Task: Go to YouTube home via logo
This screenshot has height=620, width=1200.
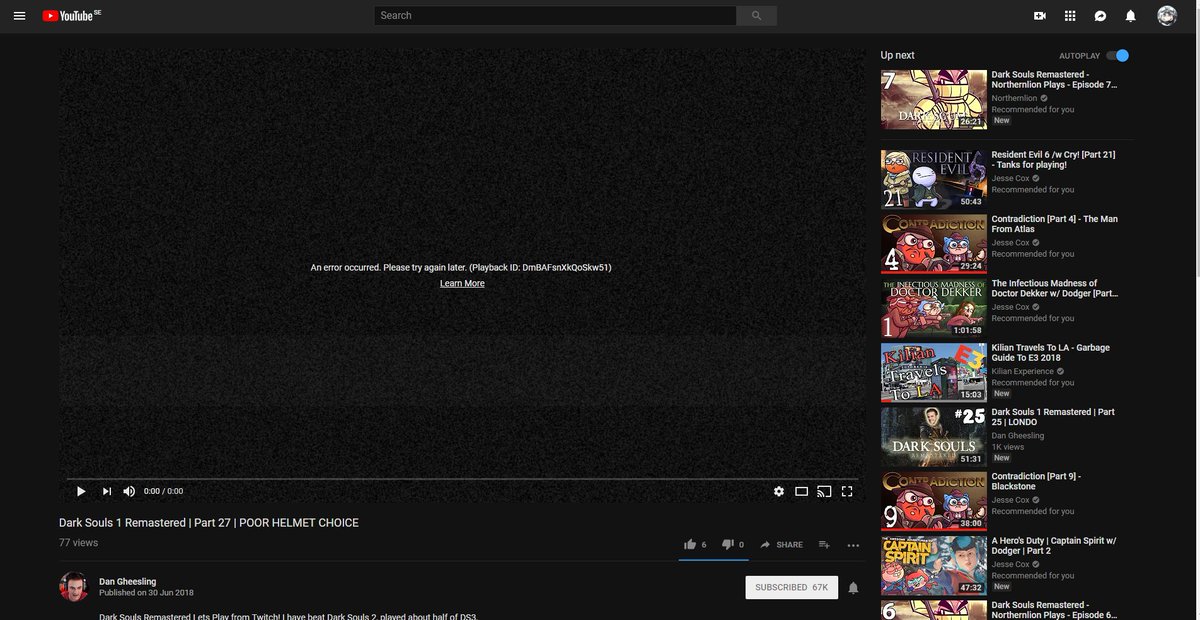Action: pyautogui.click(x=72, y=16)
